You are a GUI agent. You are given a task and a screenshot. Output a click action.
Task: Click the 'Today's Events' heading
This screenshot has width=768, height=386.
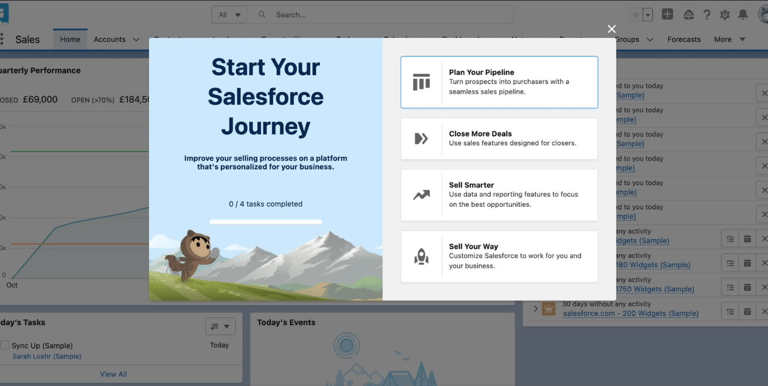coord(286,322)
